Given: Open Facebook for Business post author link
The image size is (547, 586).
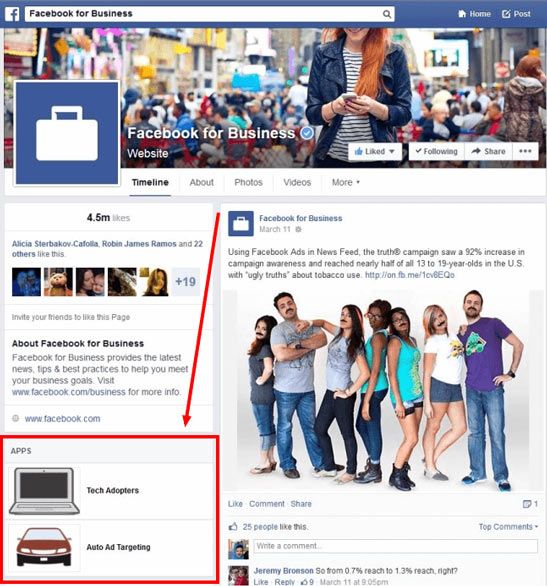Looking at the screenshot, I should [301, 218].
